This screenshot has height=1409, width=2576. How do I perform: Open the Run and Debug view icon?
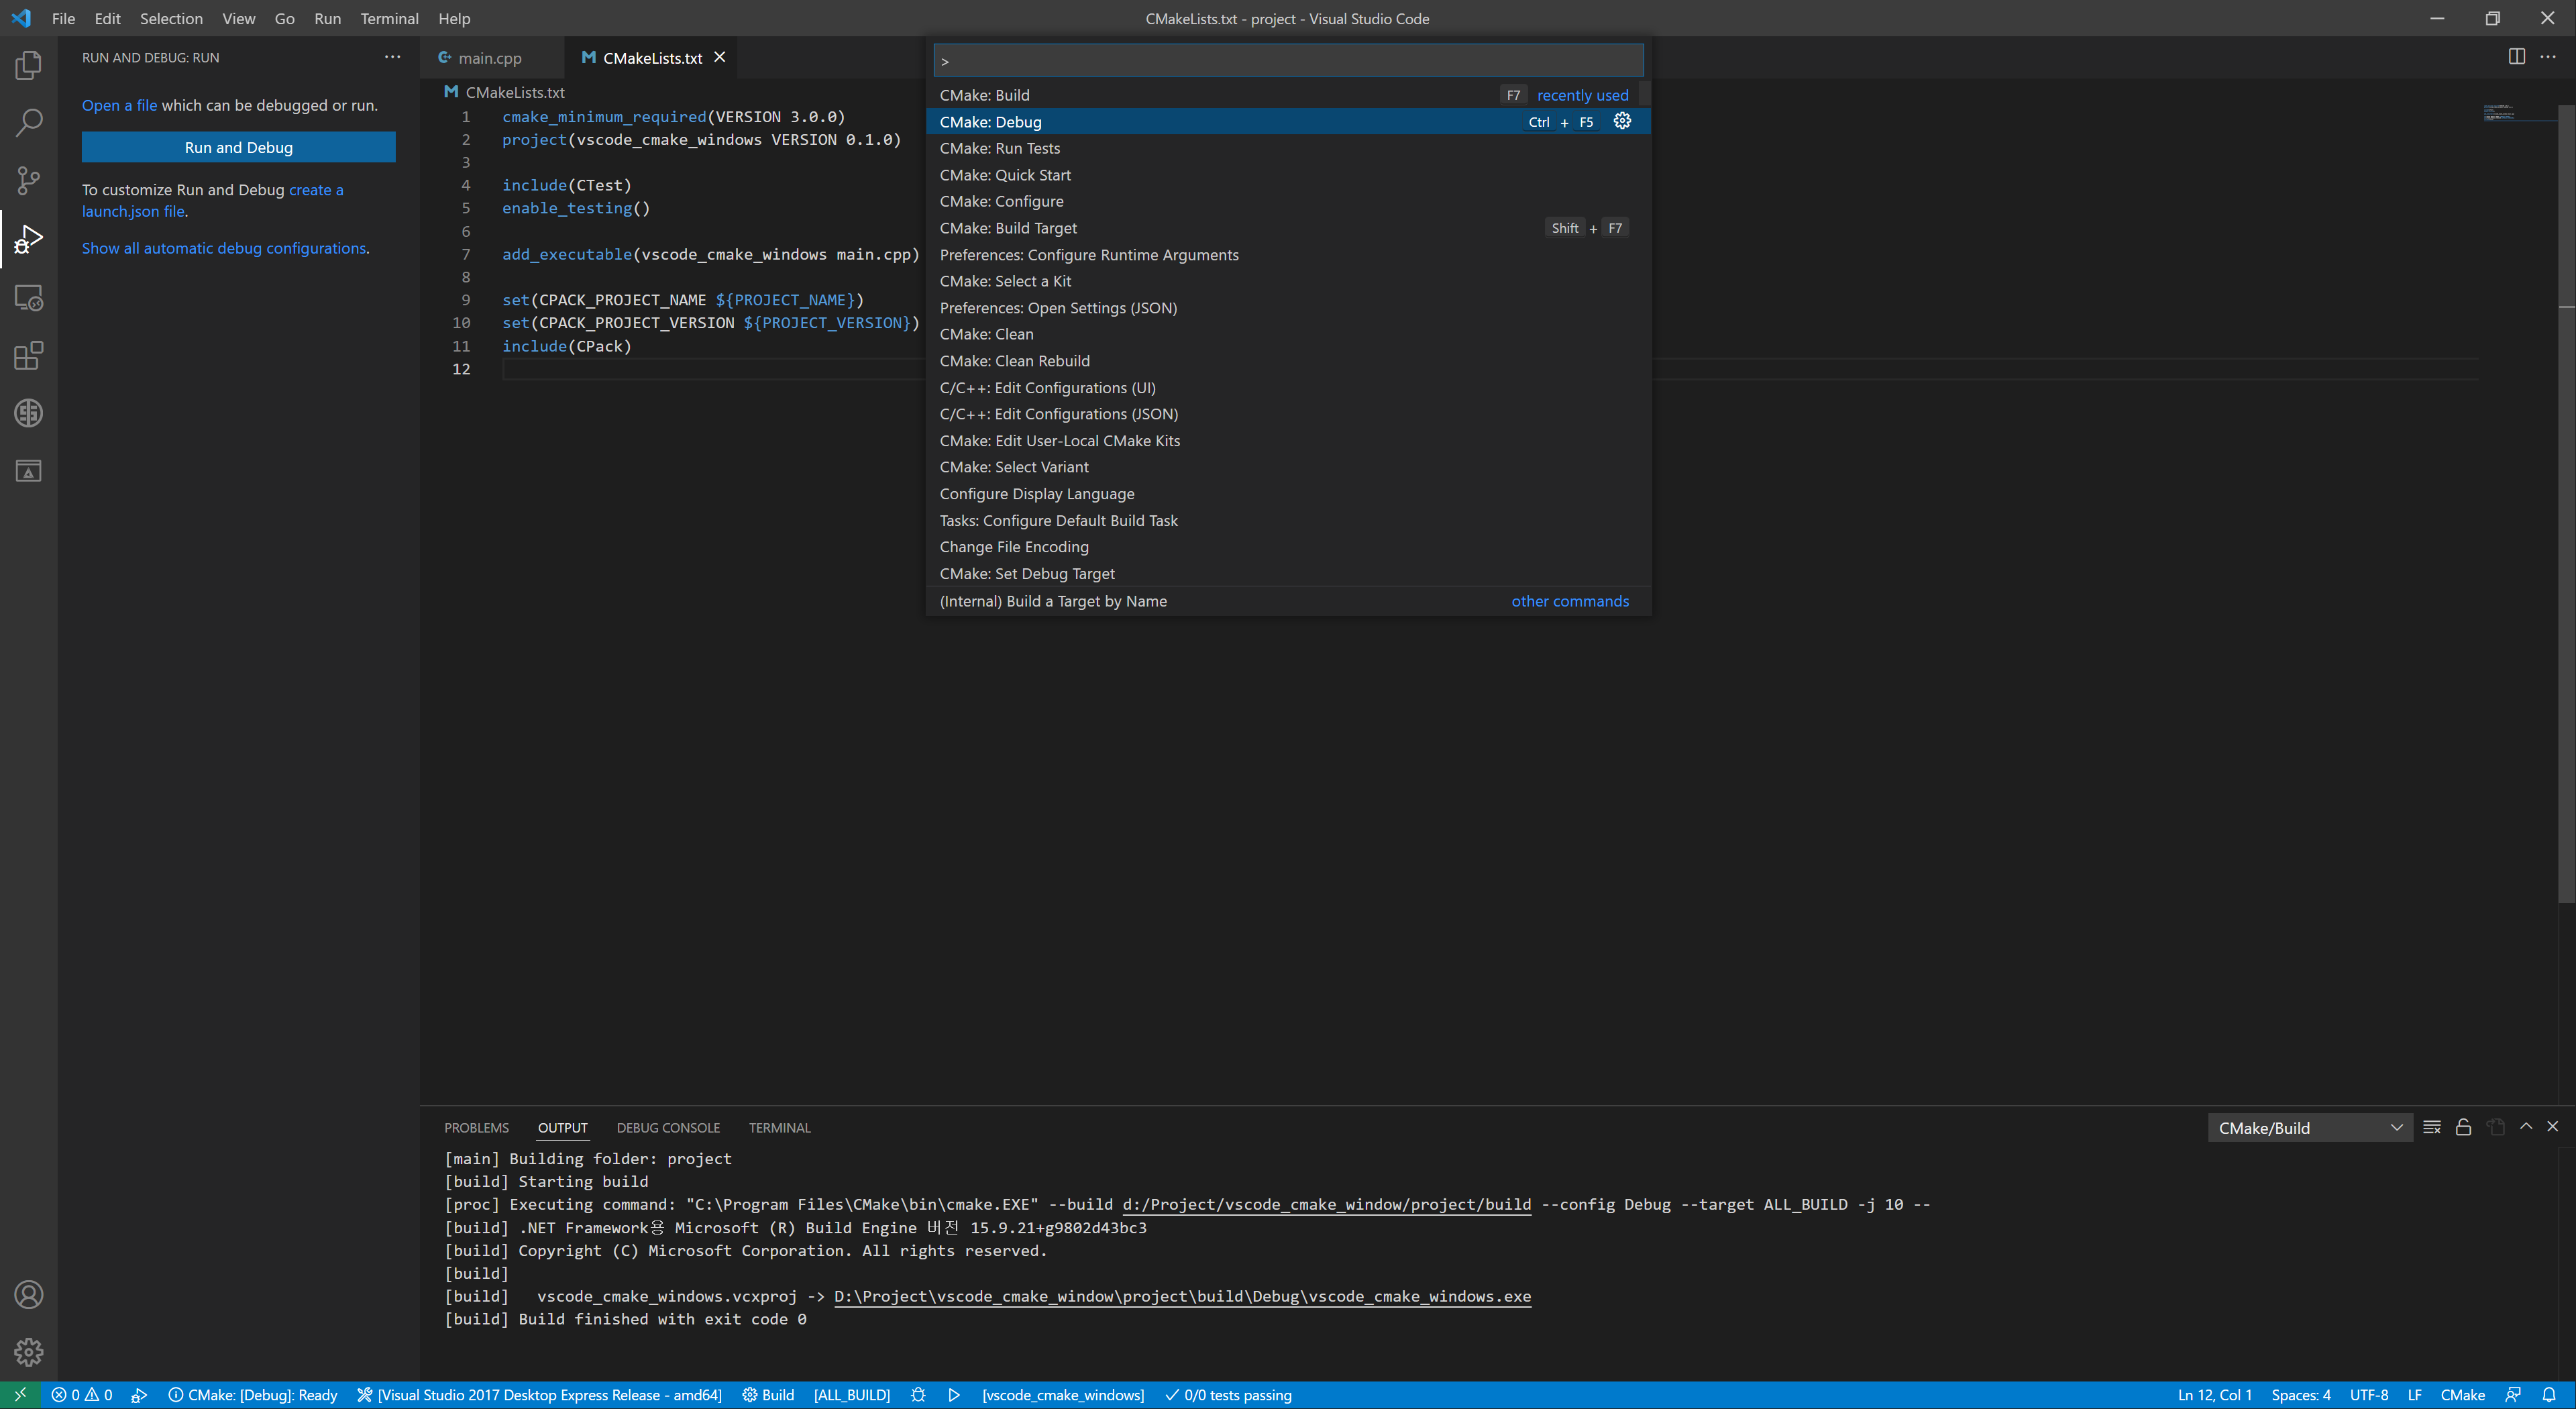point(28,239)
